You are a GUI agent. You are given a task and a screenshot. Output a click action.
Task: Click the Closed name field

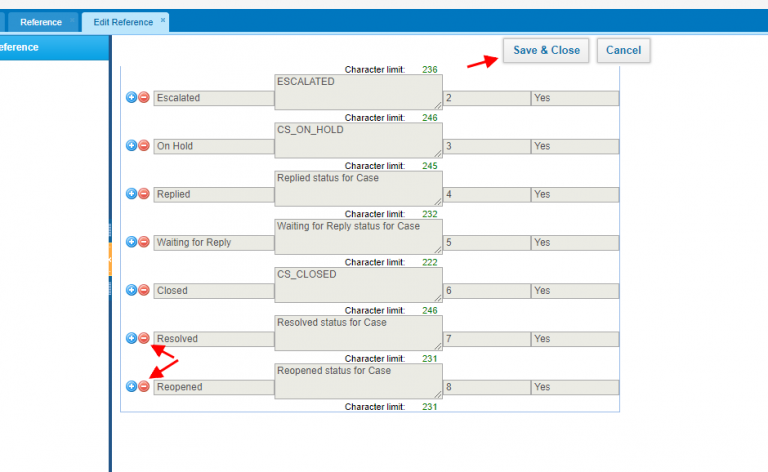tap(214, 290)
